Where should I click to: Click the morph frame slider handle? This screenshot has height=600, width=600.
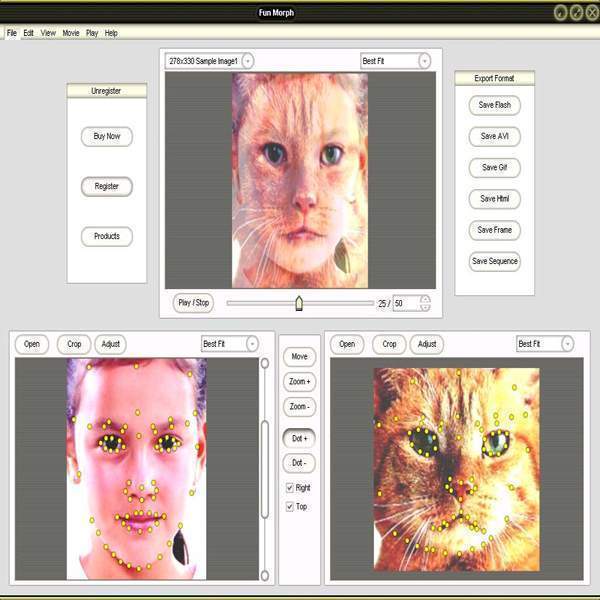click(298, 303)
